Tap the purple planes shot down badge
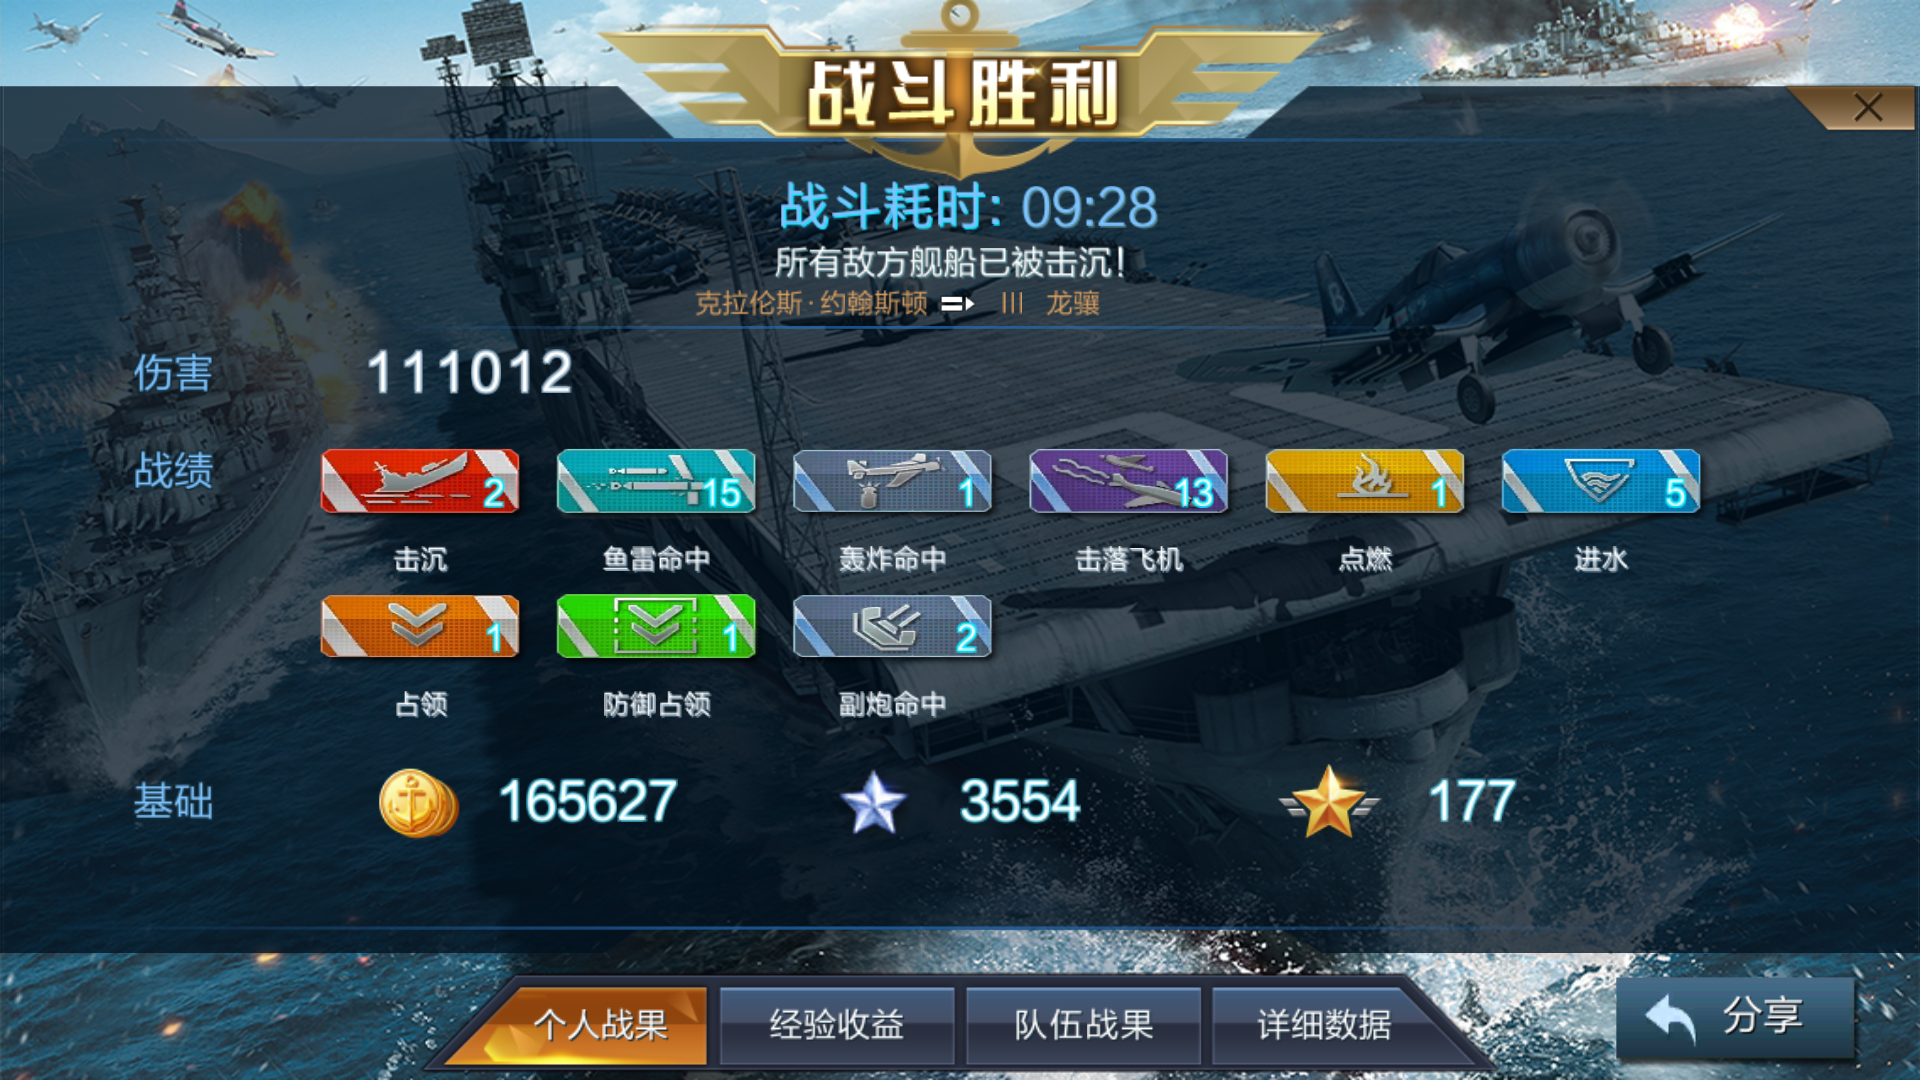This screenshot has height=1080, width=1920. 1128,481
